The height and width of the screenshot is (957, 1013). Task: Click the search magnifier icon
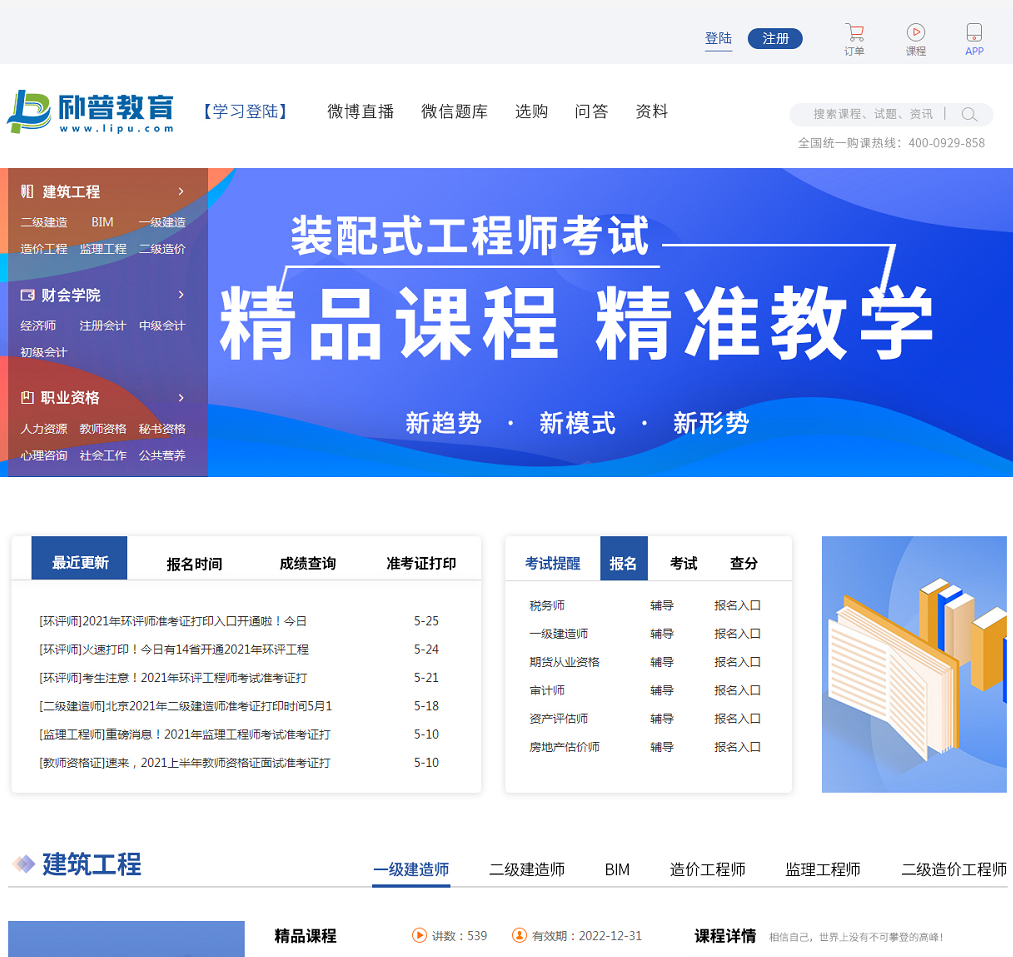click(969, 115)
